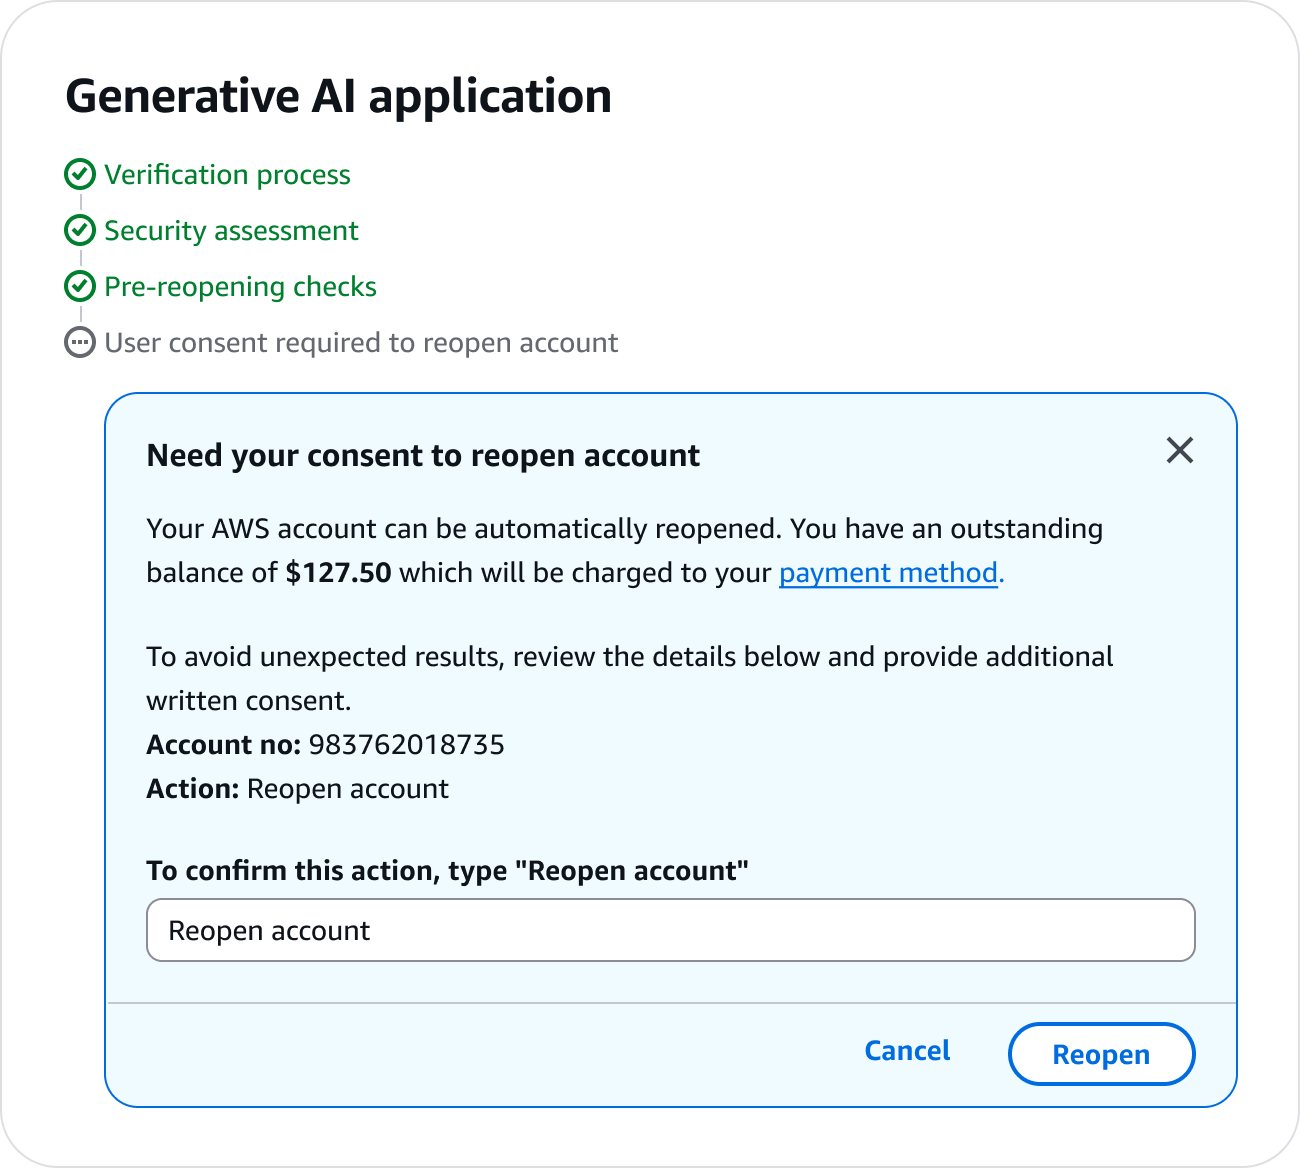Viewport: 1300px width, 1168px height.
Task: Select the Pre-reopening checks step label
Action: pyautogui.click(x=240, y=287)
